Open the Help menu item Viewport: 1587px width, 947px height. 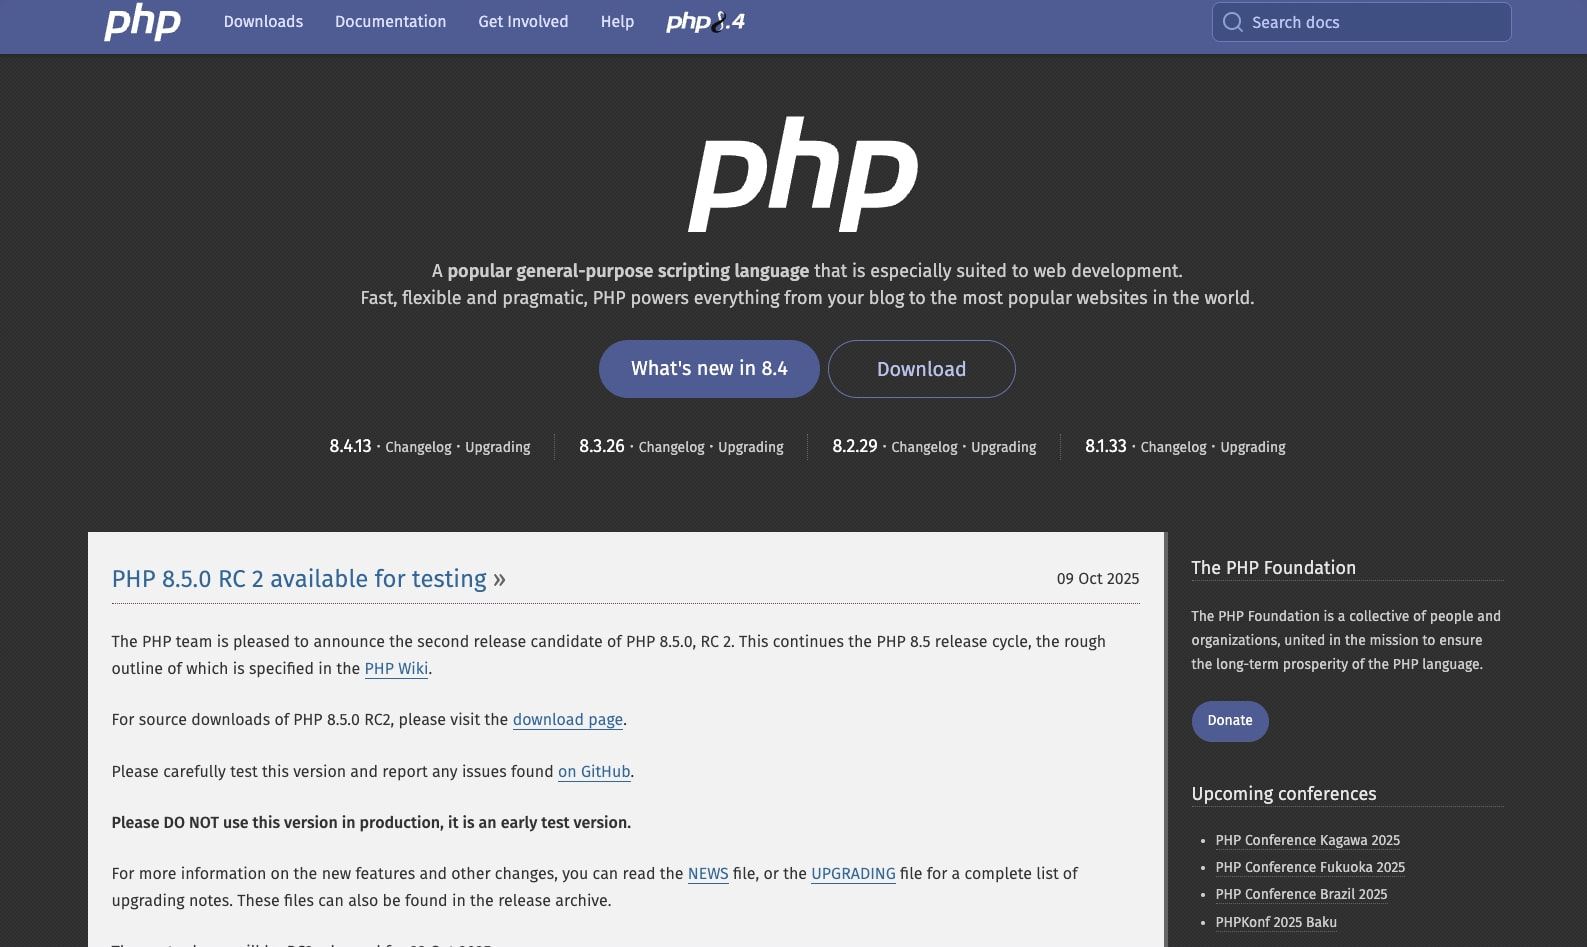pyautogui.click(x=617, y=22)
